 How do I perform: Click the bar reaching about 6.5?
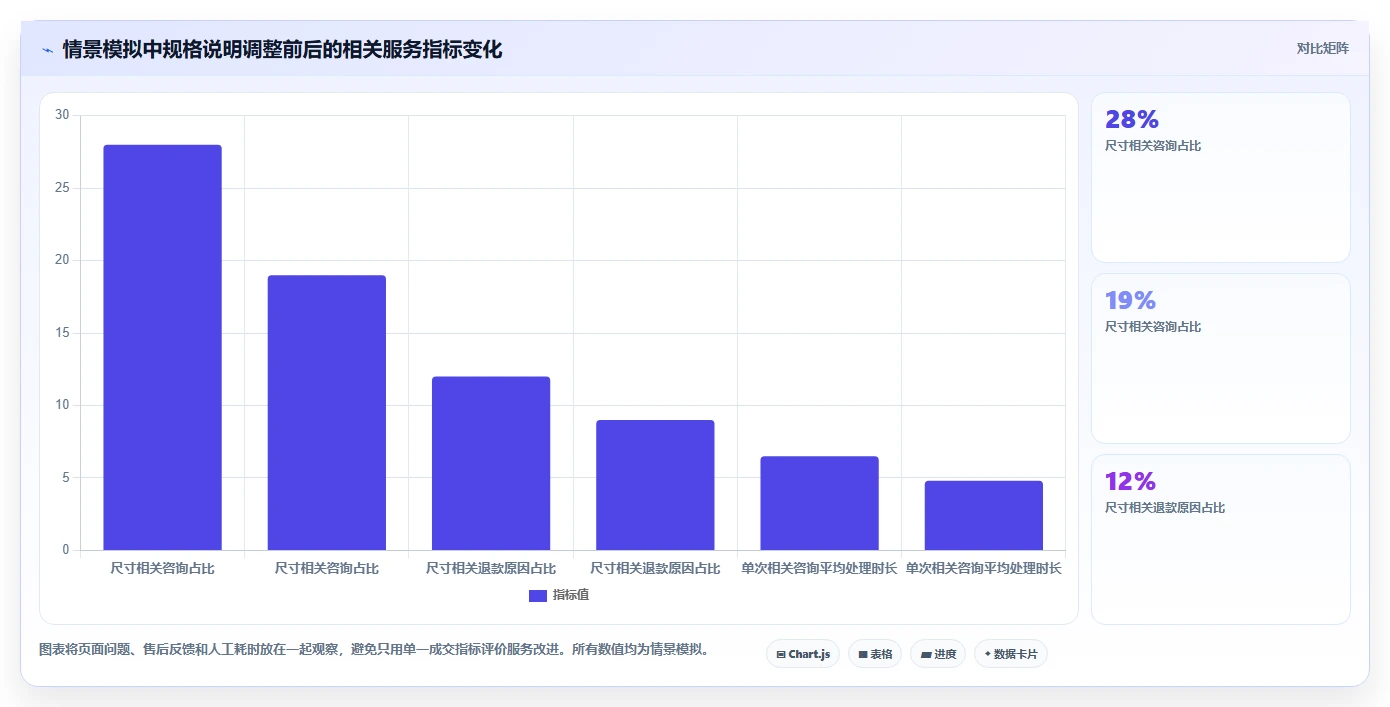(x=819, y=503)
